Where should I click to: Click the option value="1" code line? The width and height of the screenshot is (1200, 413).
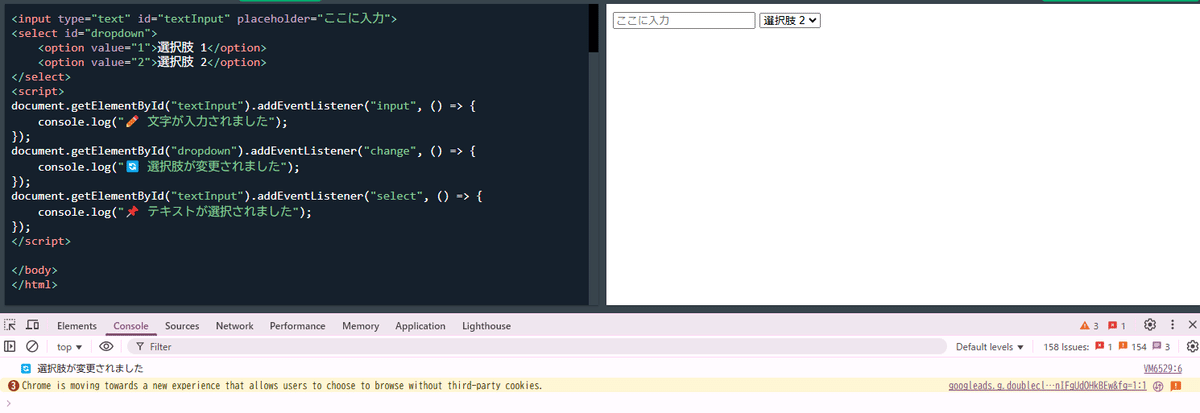click(x=152, y=47)
